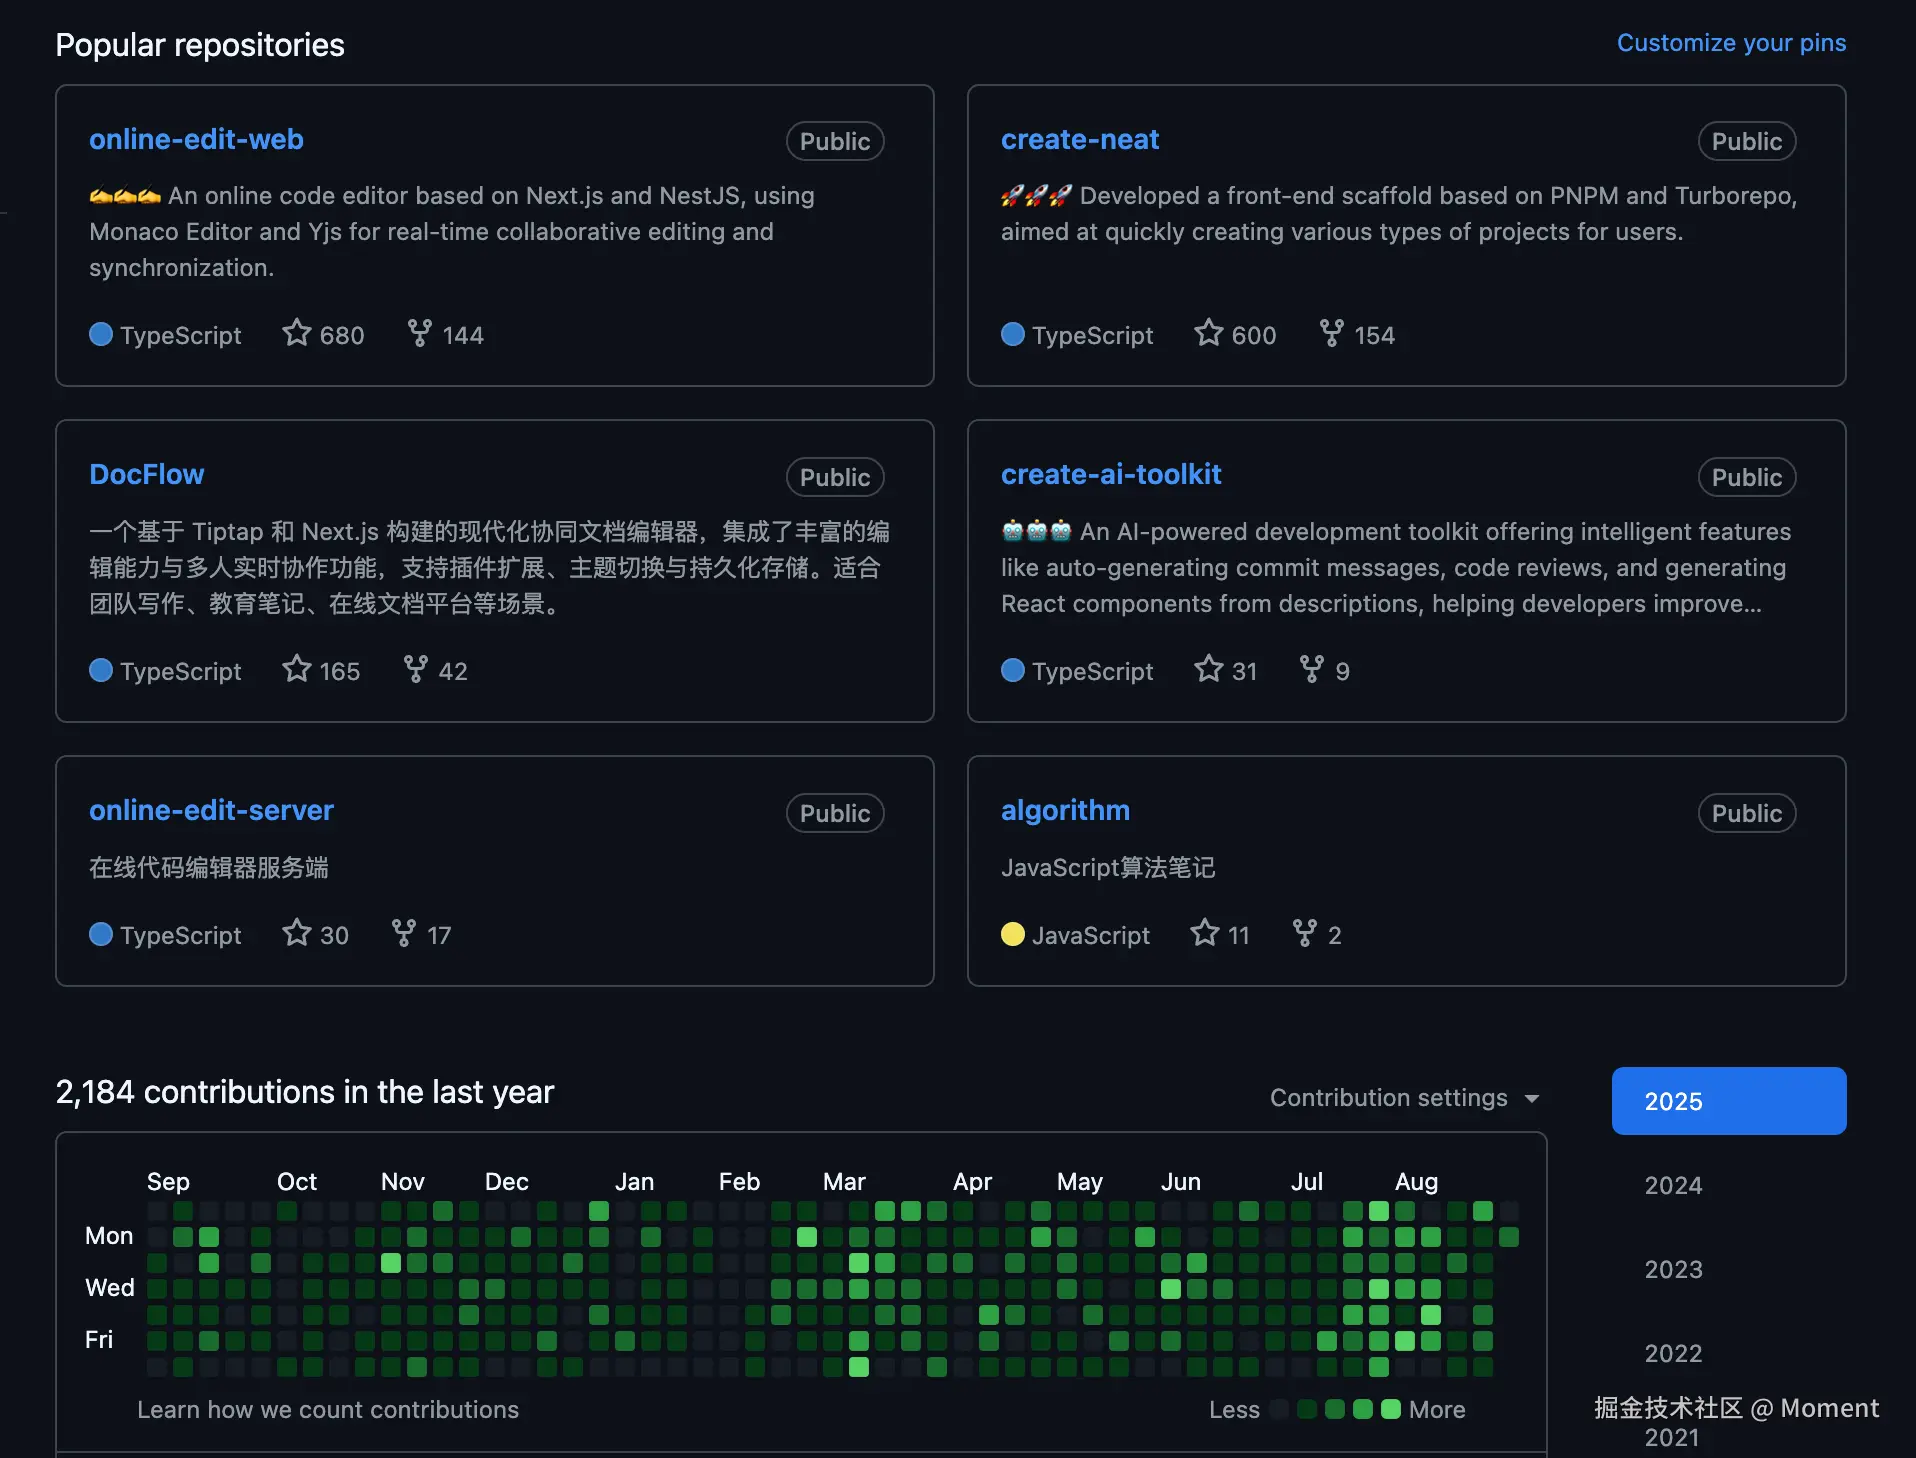The width and height of the screenshot is (1916, 1458).
Task: Click the star icon on create-ai-toolkit card
Action: point(1209,668)
